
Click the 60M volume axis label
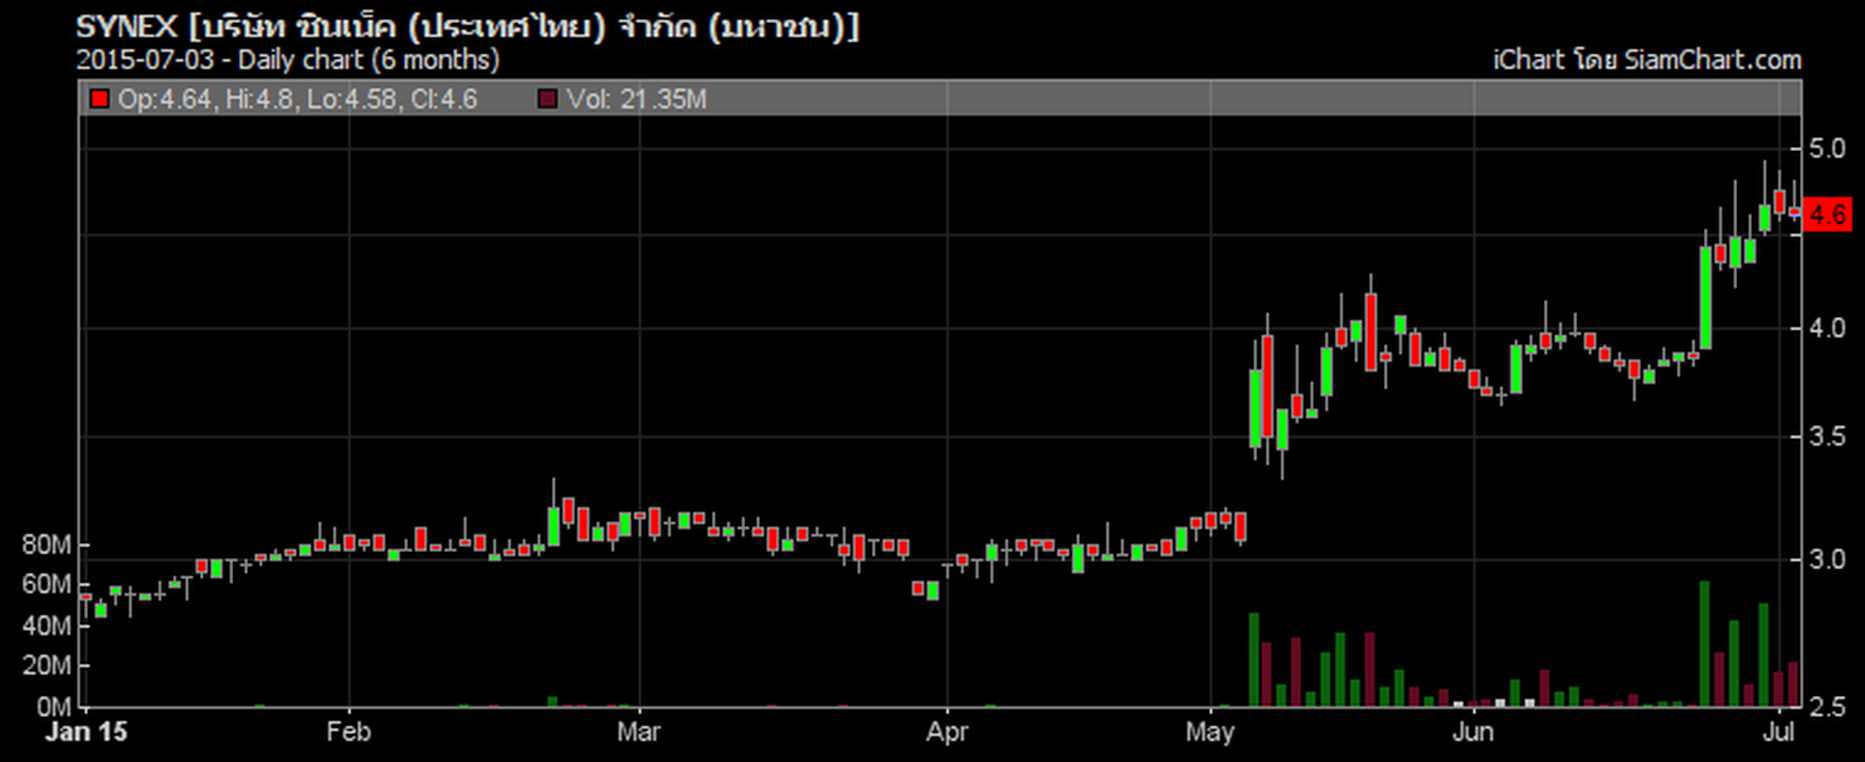pyautogui.click(x=46, y=584)
